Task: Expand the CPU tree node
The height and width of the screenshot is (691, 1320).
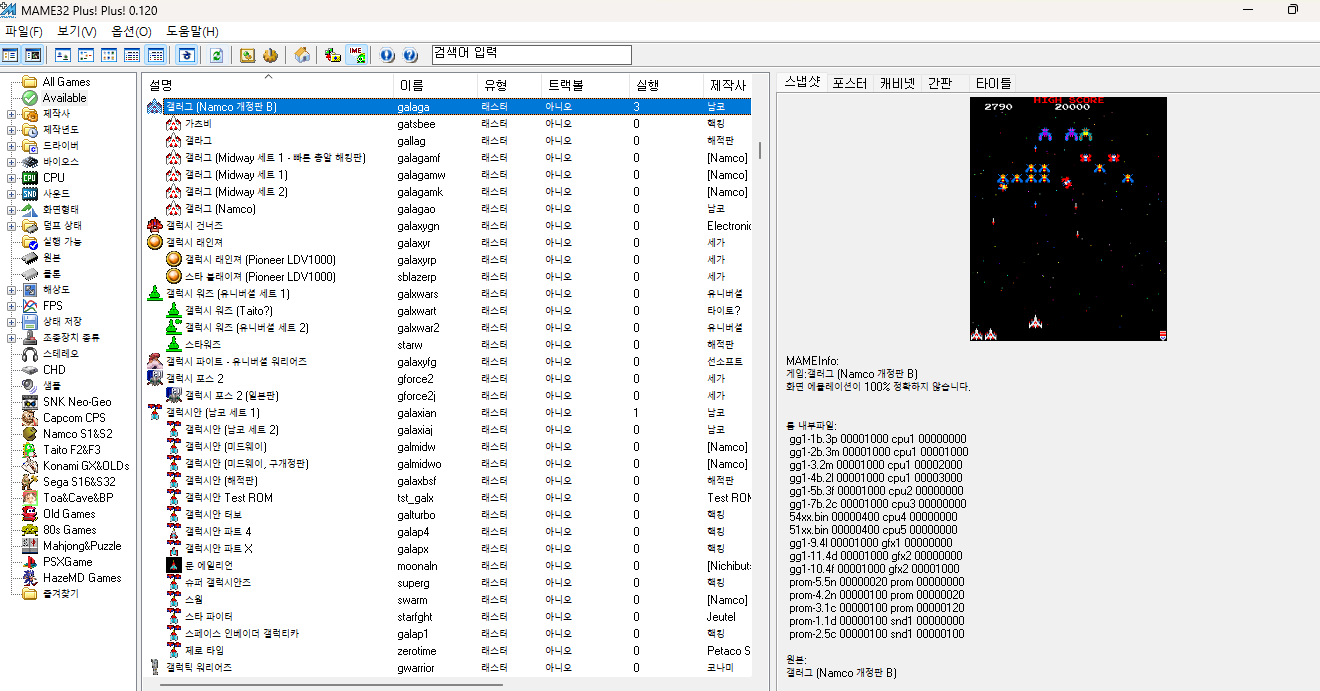Action: 11,178
